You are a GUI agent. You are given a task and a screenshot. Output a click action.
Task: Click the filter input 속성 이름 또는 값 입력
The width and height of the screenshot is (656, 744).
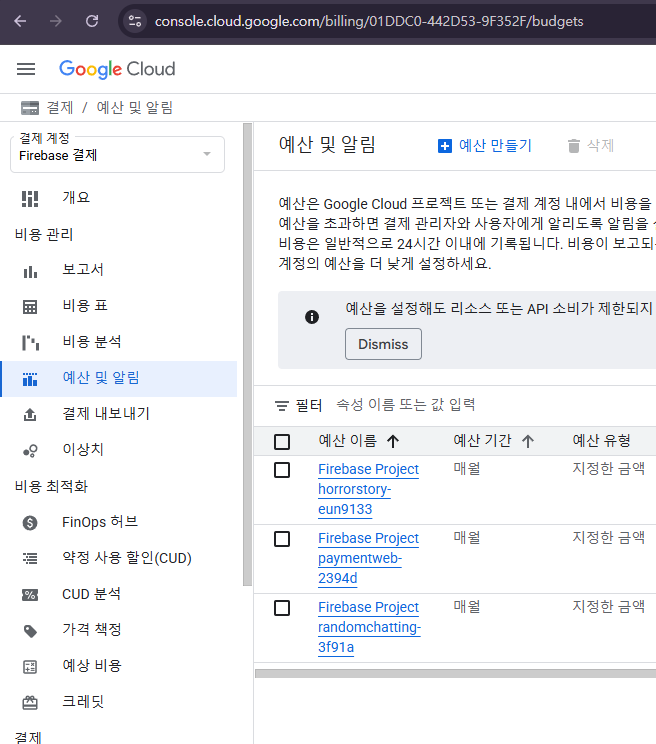(406, 405)
